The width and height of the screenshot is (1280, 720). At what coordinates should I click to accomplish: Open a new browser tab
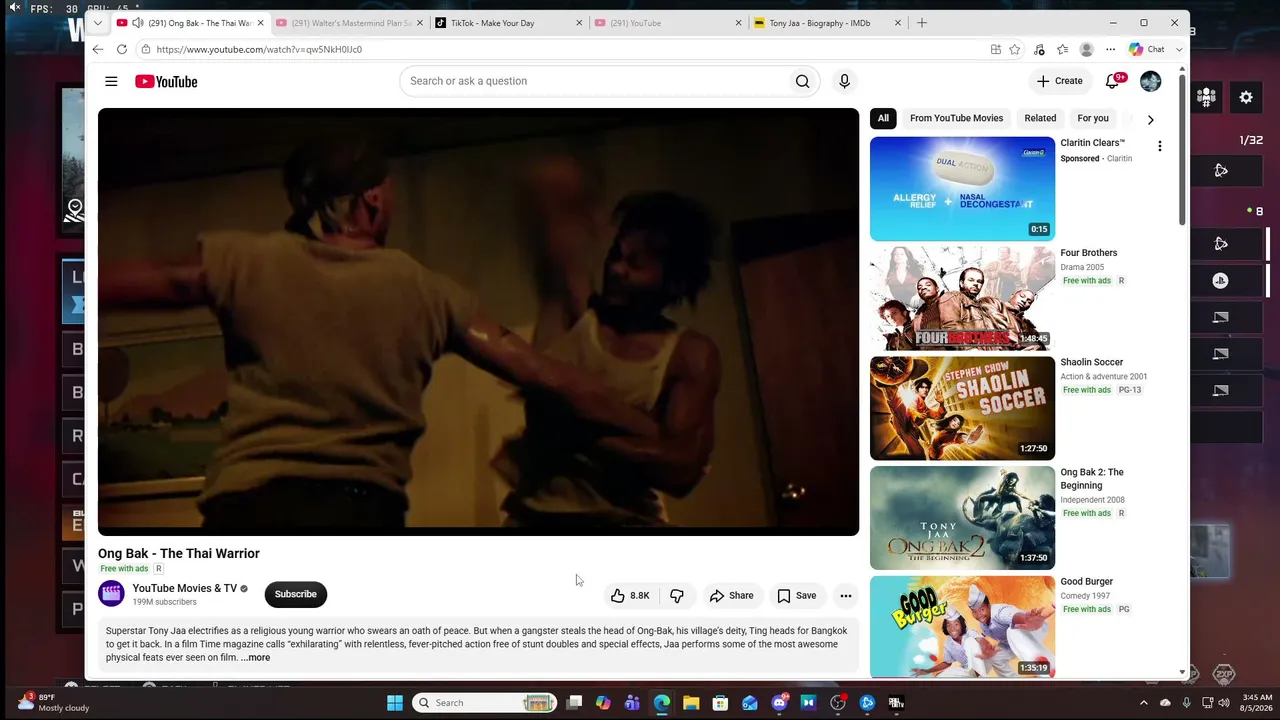(x=922, y=23)
